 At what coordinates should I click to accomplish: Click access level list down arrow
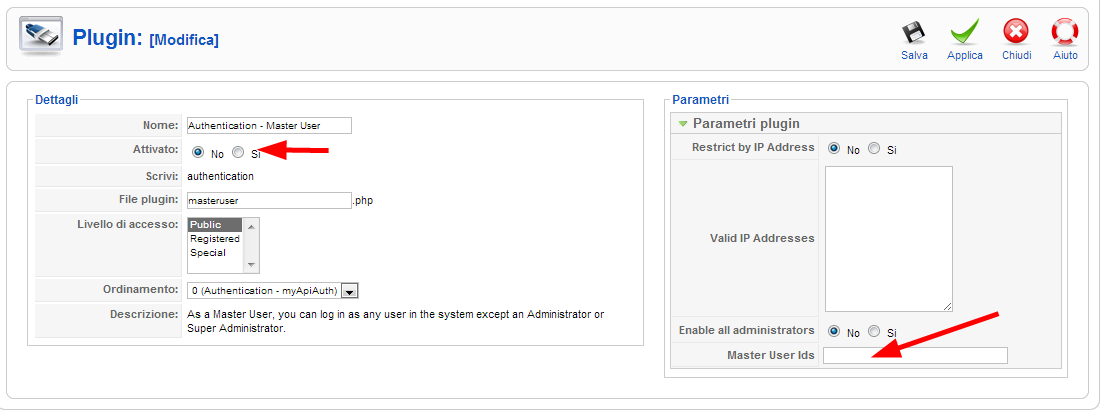click(251, 265)
